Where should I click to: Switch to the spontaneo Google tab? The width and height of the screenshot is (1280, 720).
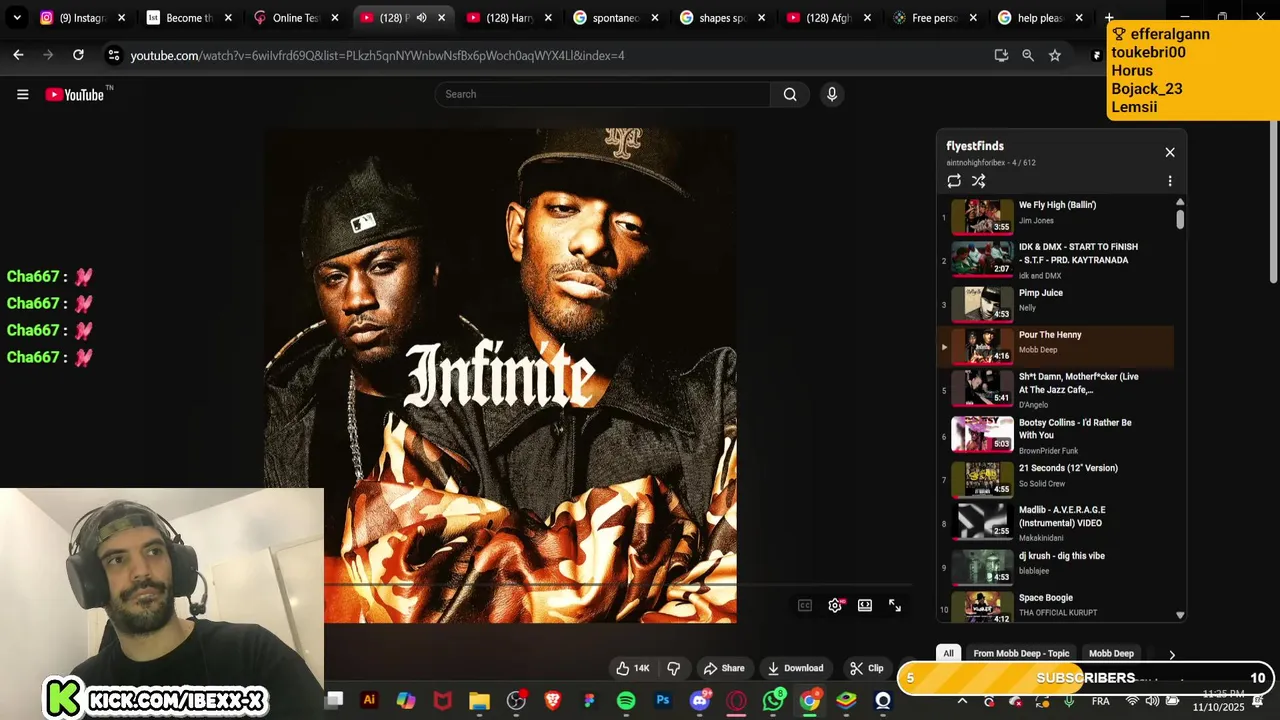615,18
